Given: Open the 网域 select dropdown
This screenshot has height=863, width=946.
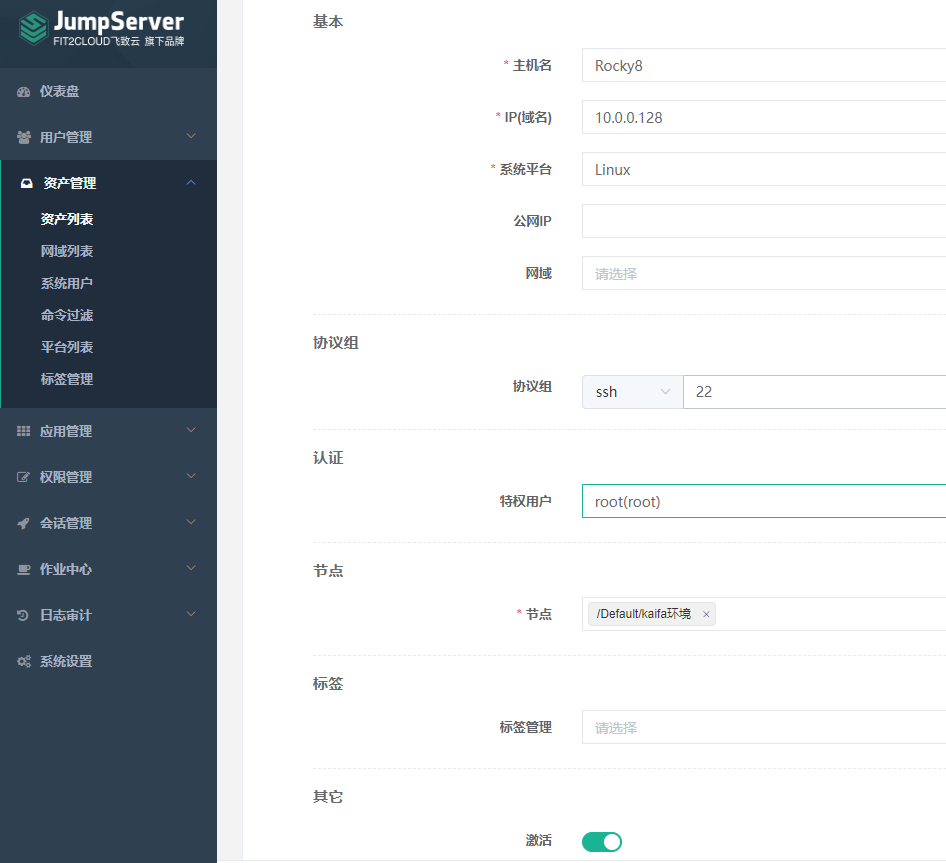Looking at the screenshot, I should tap(764, 273).
